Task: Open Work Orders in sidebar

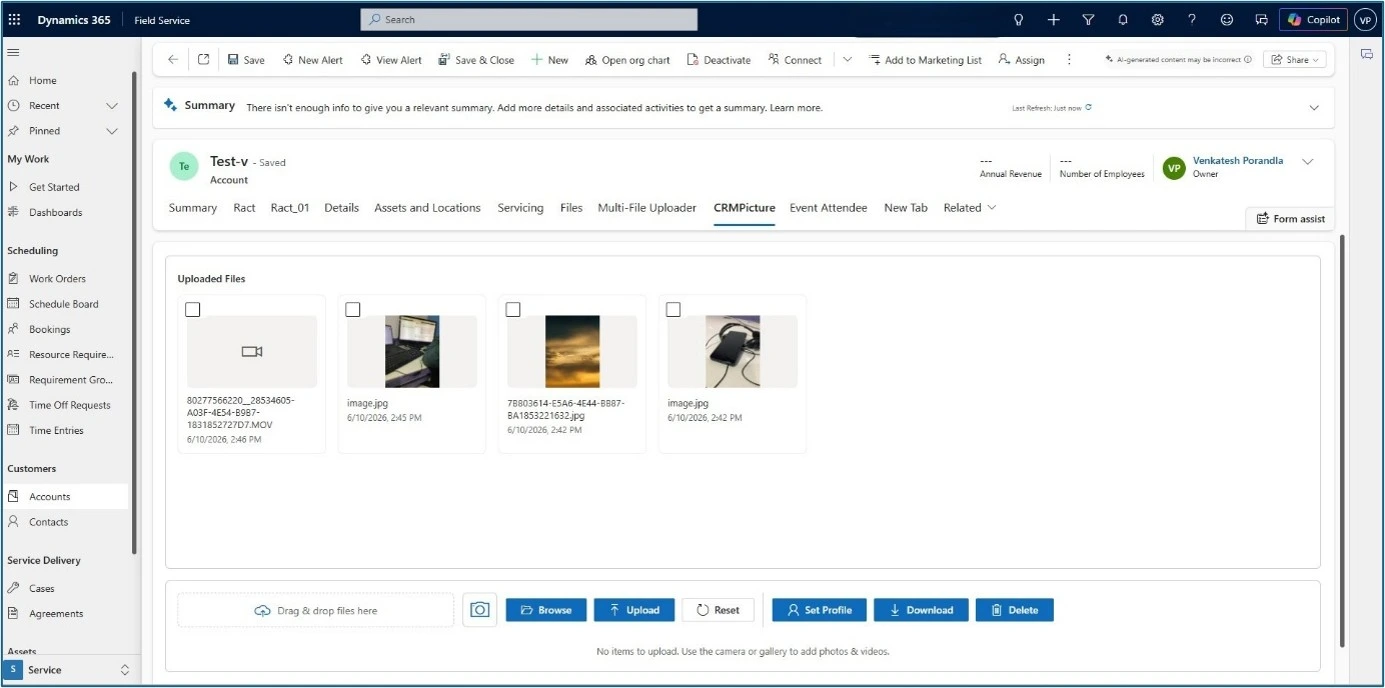Action: coord(57,279)
